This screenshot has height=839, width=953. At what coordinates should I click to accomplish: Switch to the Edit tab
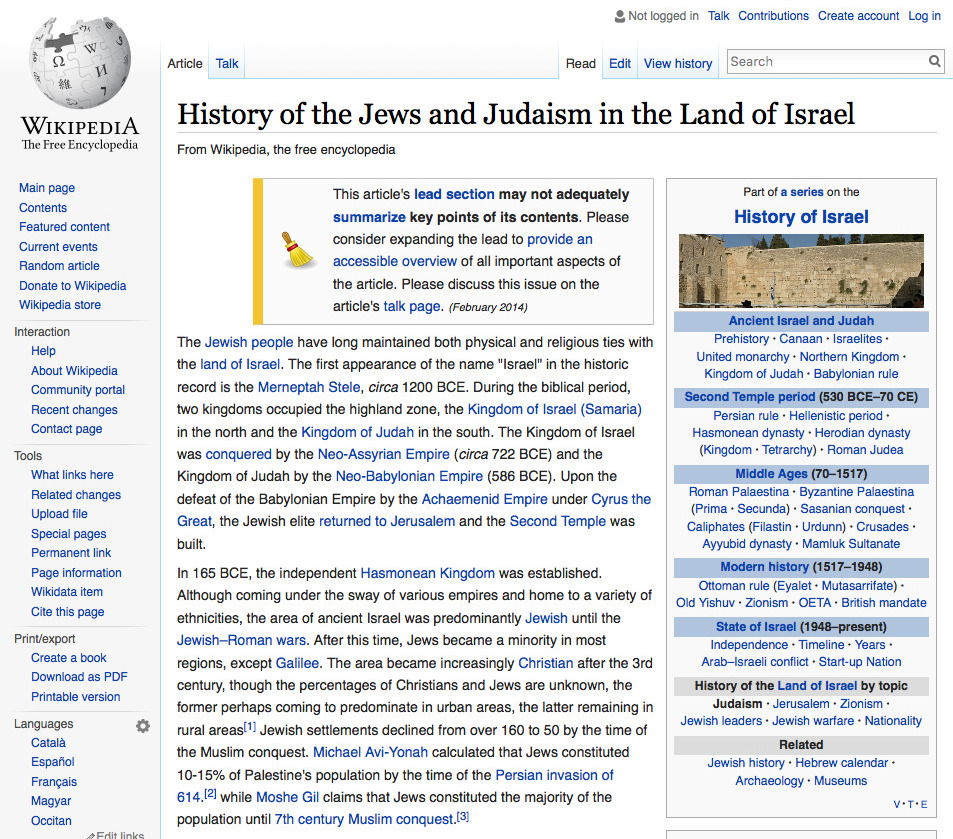pos(619,62)
